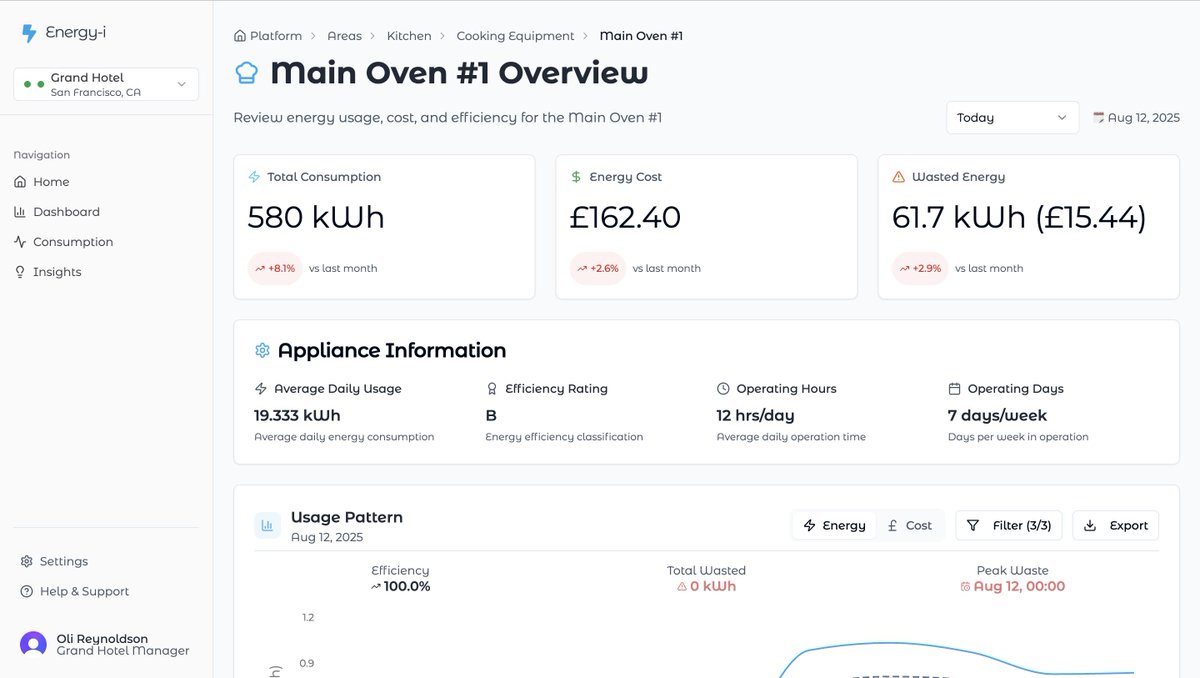Go to the Cooking Equipment breadcrumb link
Screen dimensions: 1200x678
pyautogui.click(x=515, y=36)
